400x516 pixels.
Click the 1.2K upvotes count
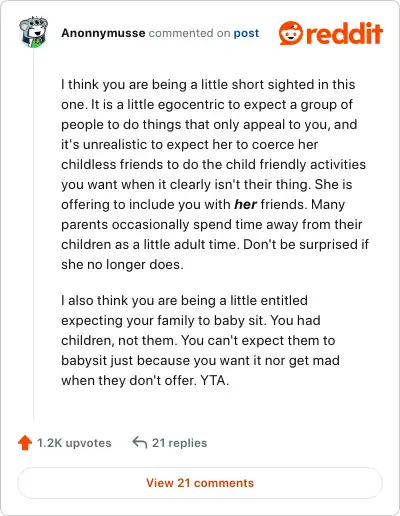coord(74,443)
